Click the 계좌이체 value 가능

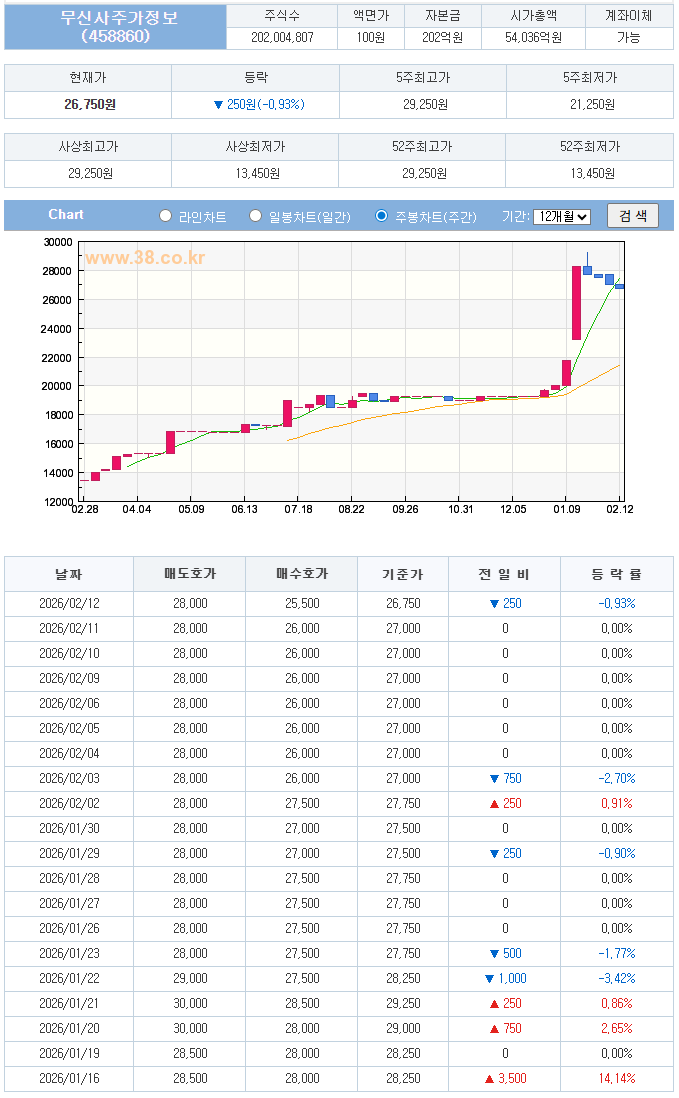629,37
